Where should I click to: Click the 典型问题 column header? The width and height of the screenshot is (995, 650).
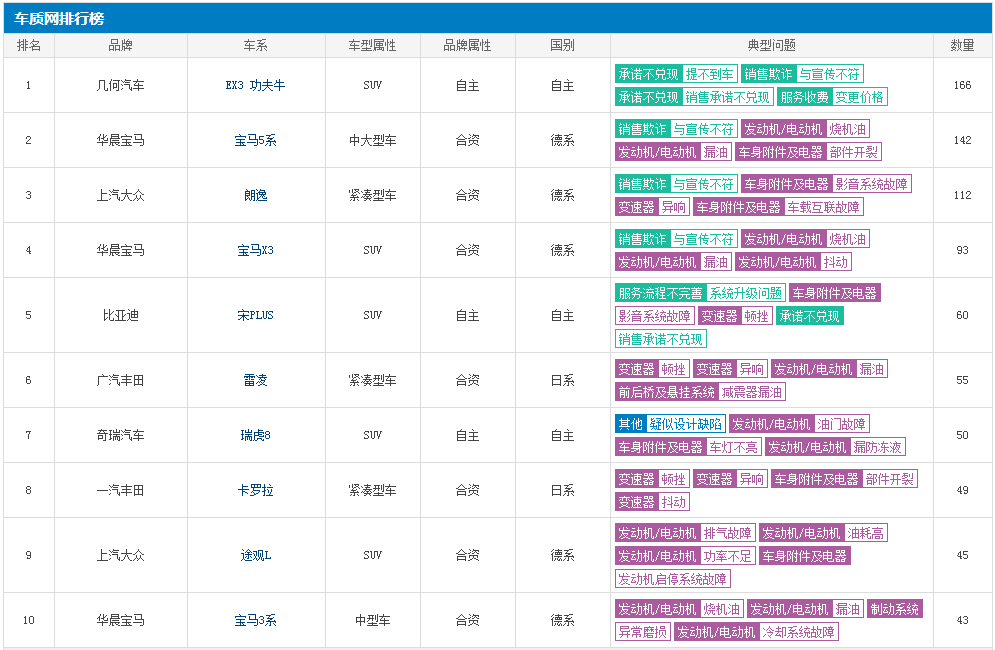772,45
